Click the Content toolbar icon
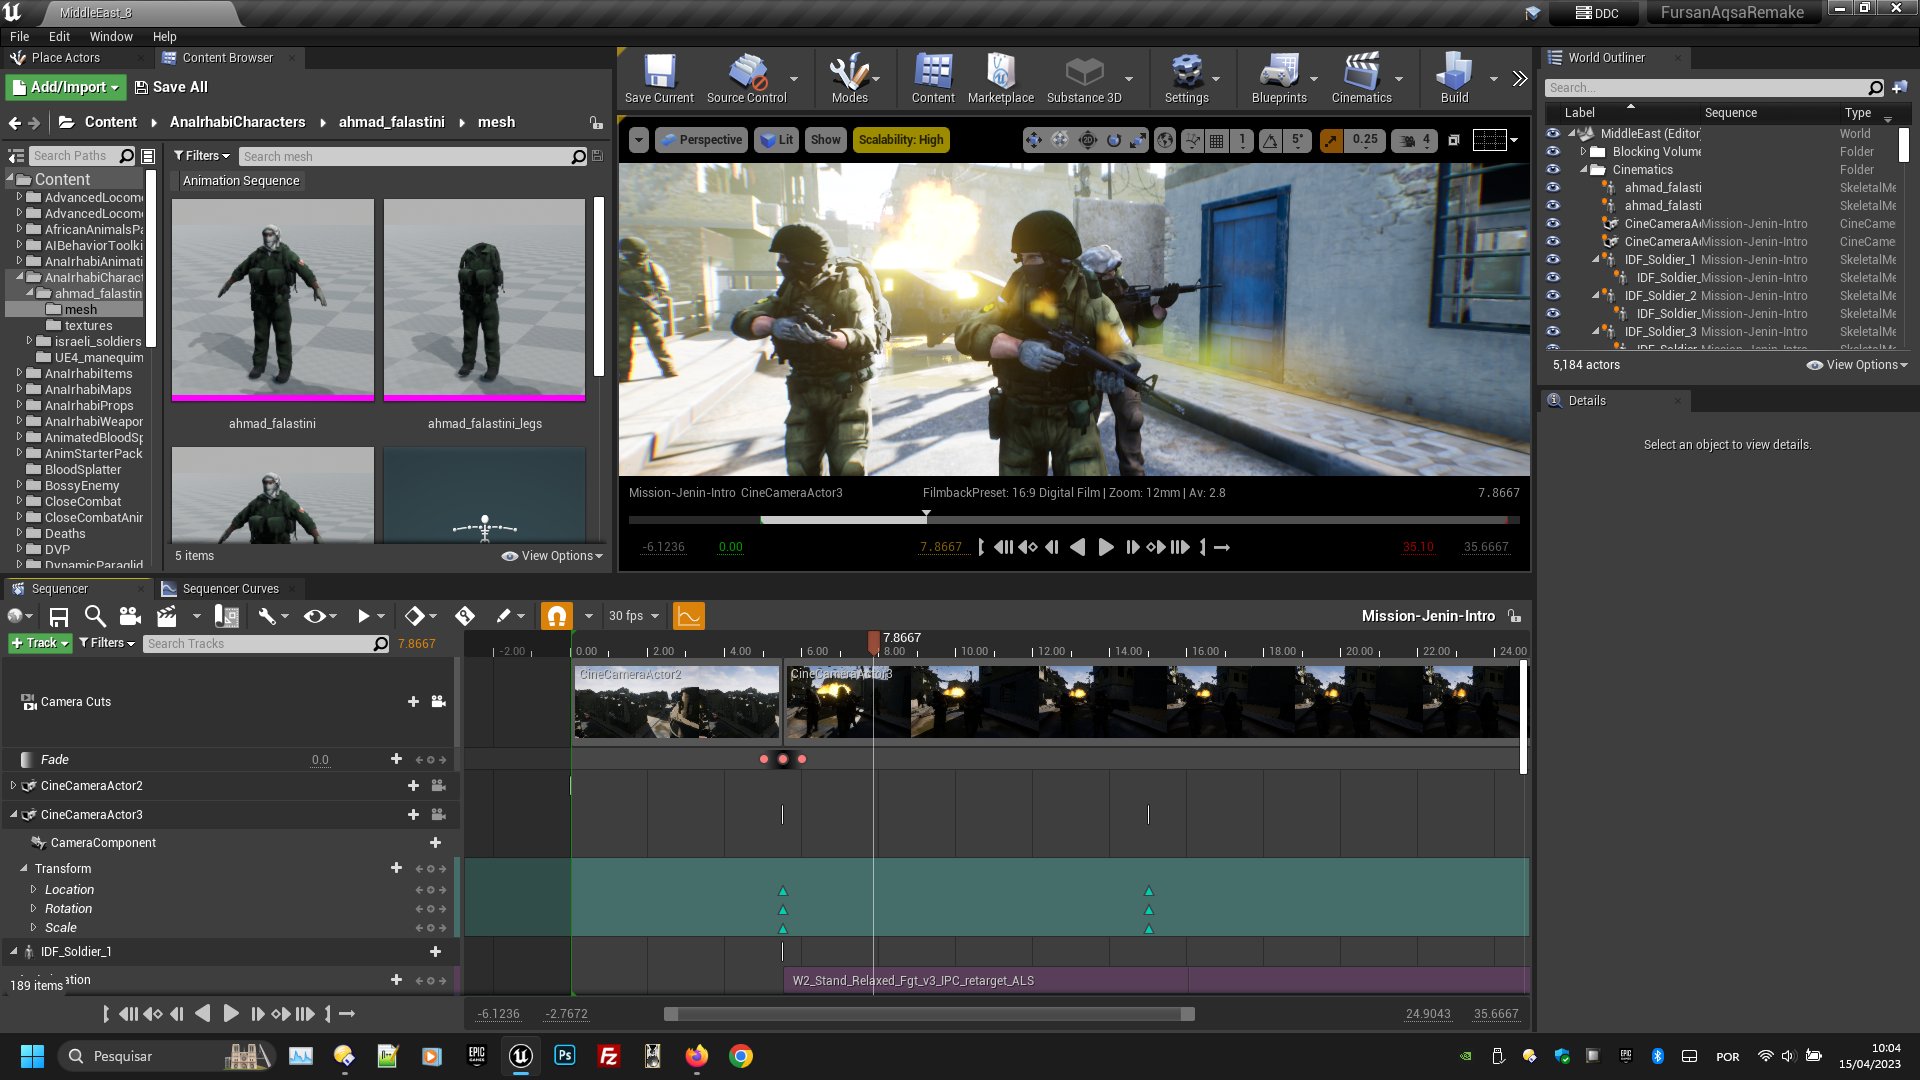This screenshot has height=1080, width=1920. 933,79
